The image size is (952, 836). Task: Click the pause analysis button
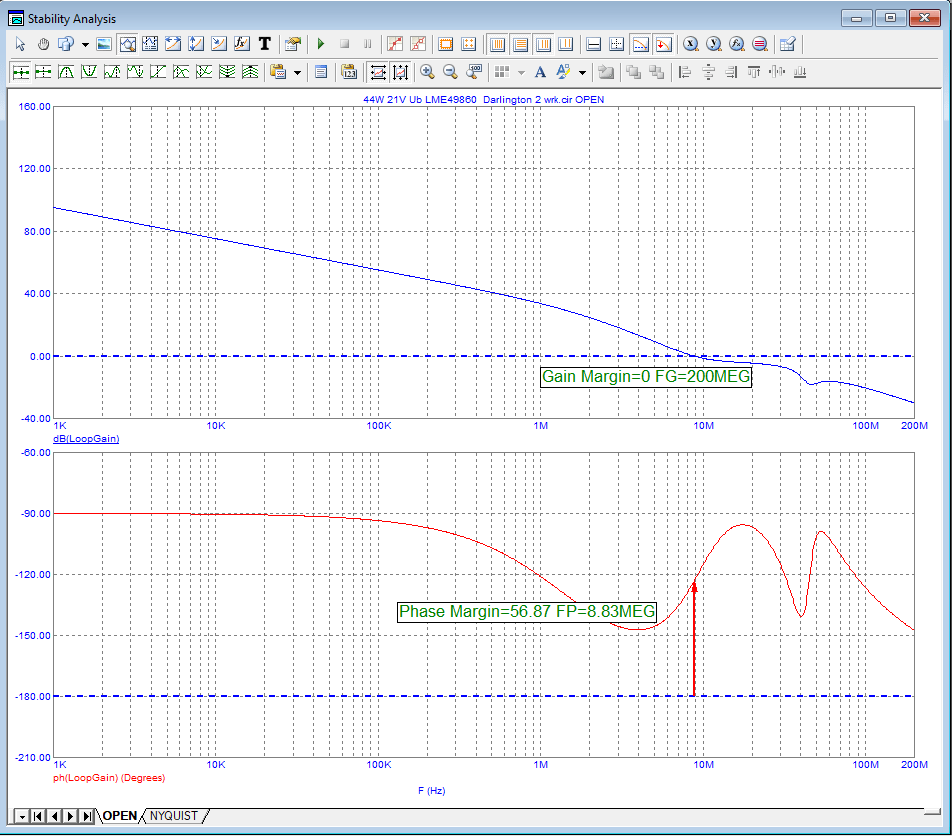(x=367, y=44)
